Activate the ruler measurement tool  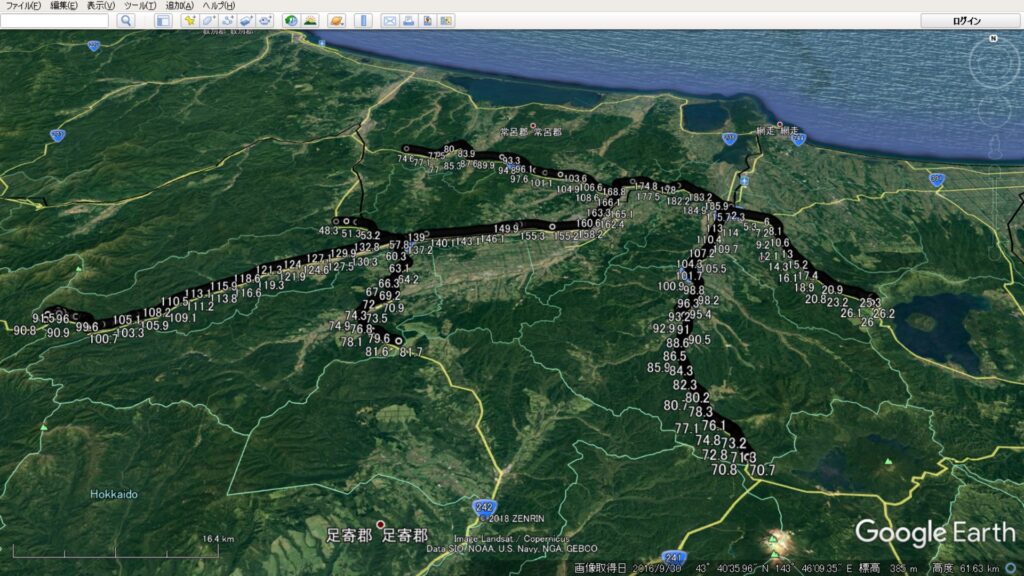363,20
